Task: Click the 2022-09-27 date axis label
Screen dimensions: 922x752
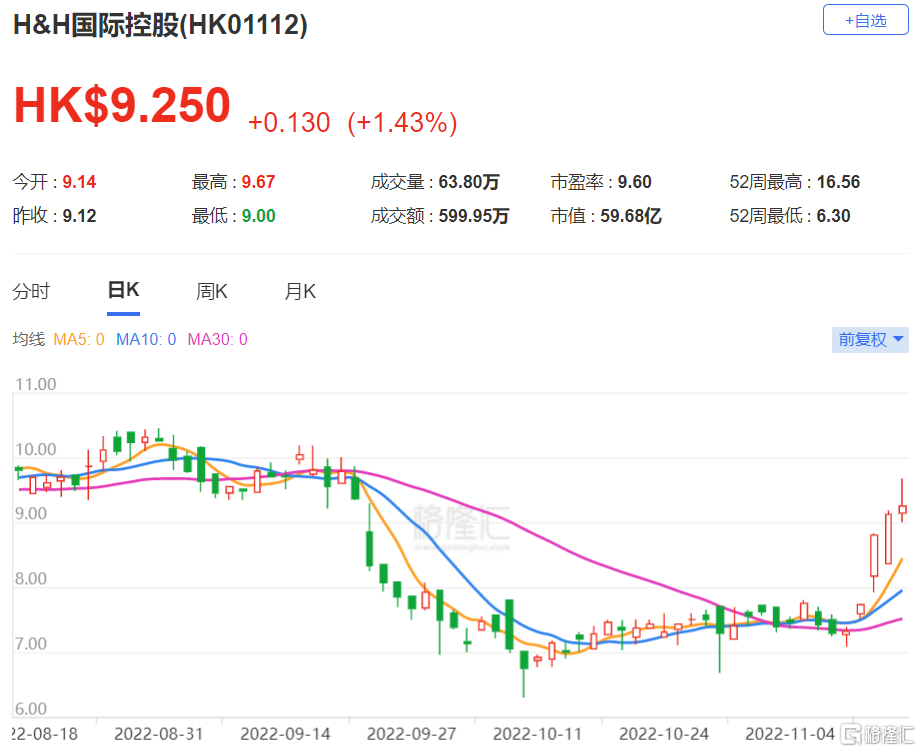Action: [x=412, y=734]
